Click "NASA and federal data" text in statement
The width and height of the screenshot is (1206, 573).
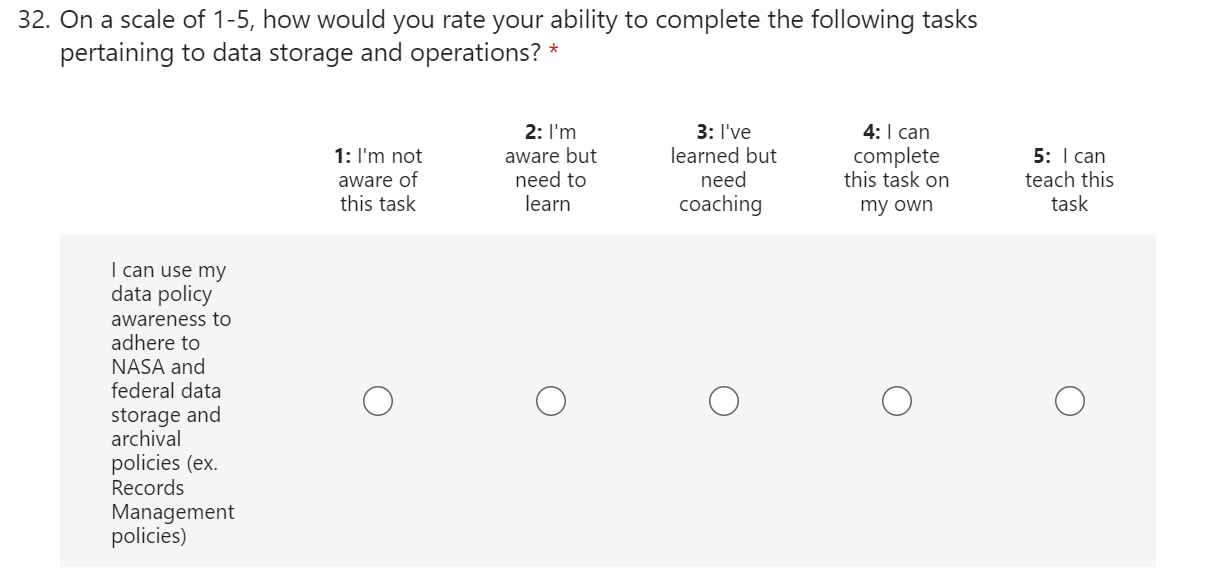point(165,379)
